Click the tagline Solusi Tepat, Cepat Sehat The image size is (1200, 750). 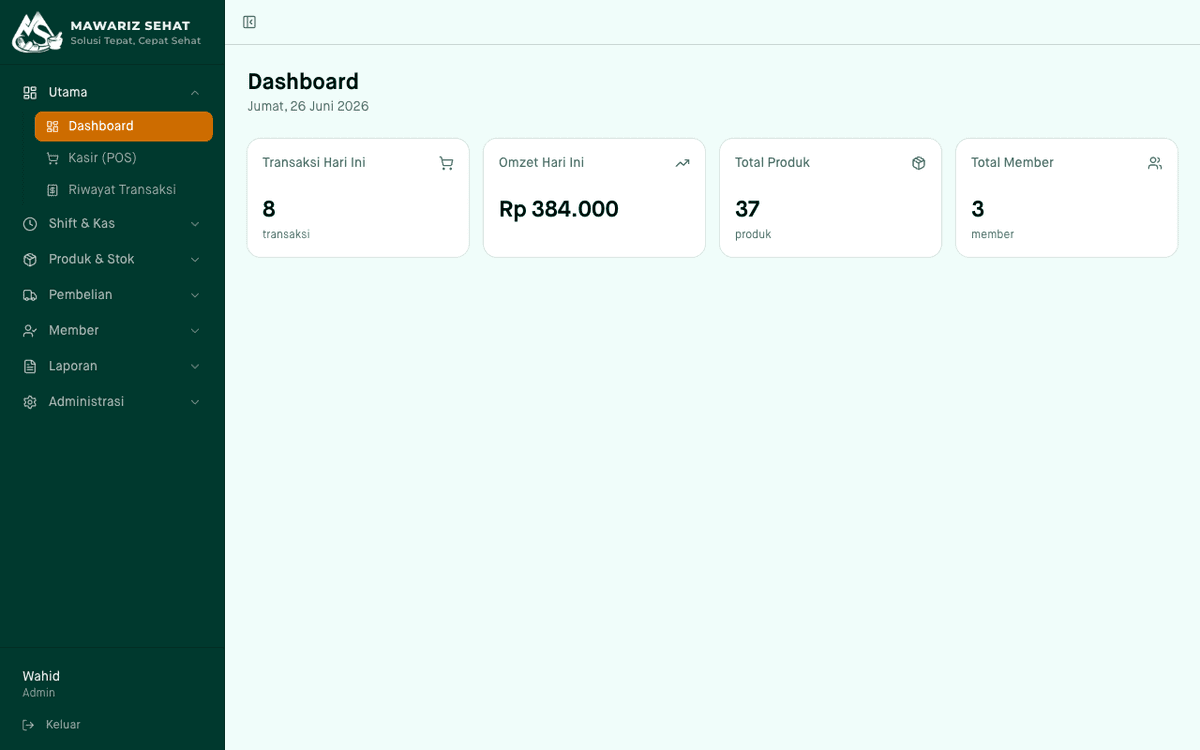click(135, 41)
